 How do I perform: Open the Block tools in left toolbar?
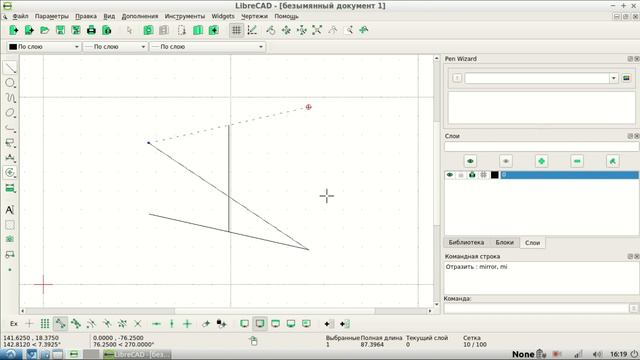10,254
